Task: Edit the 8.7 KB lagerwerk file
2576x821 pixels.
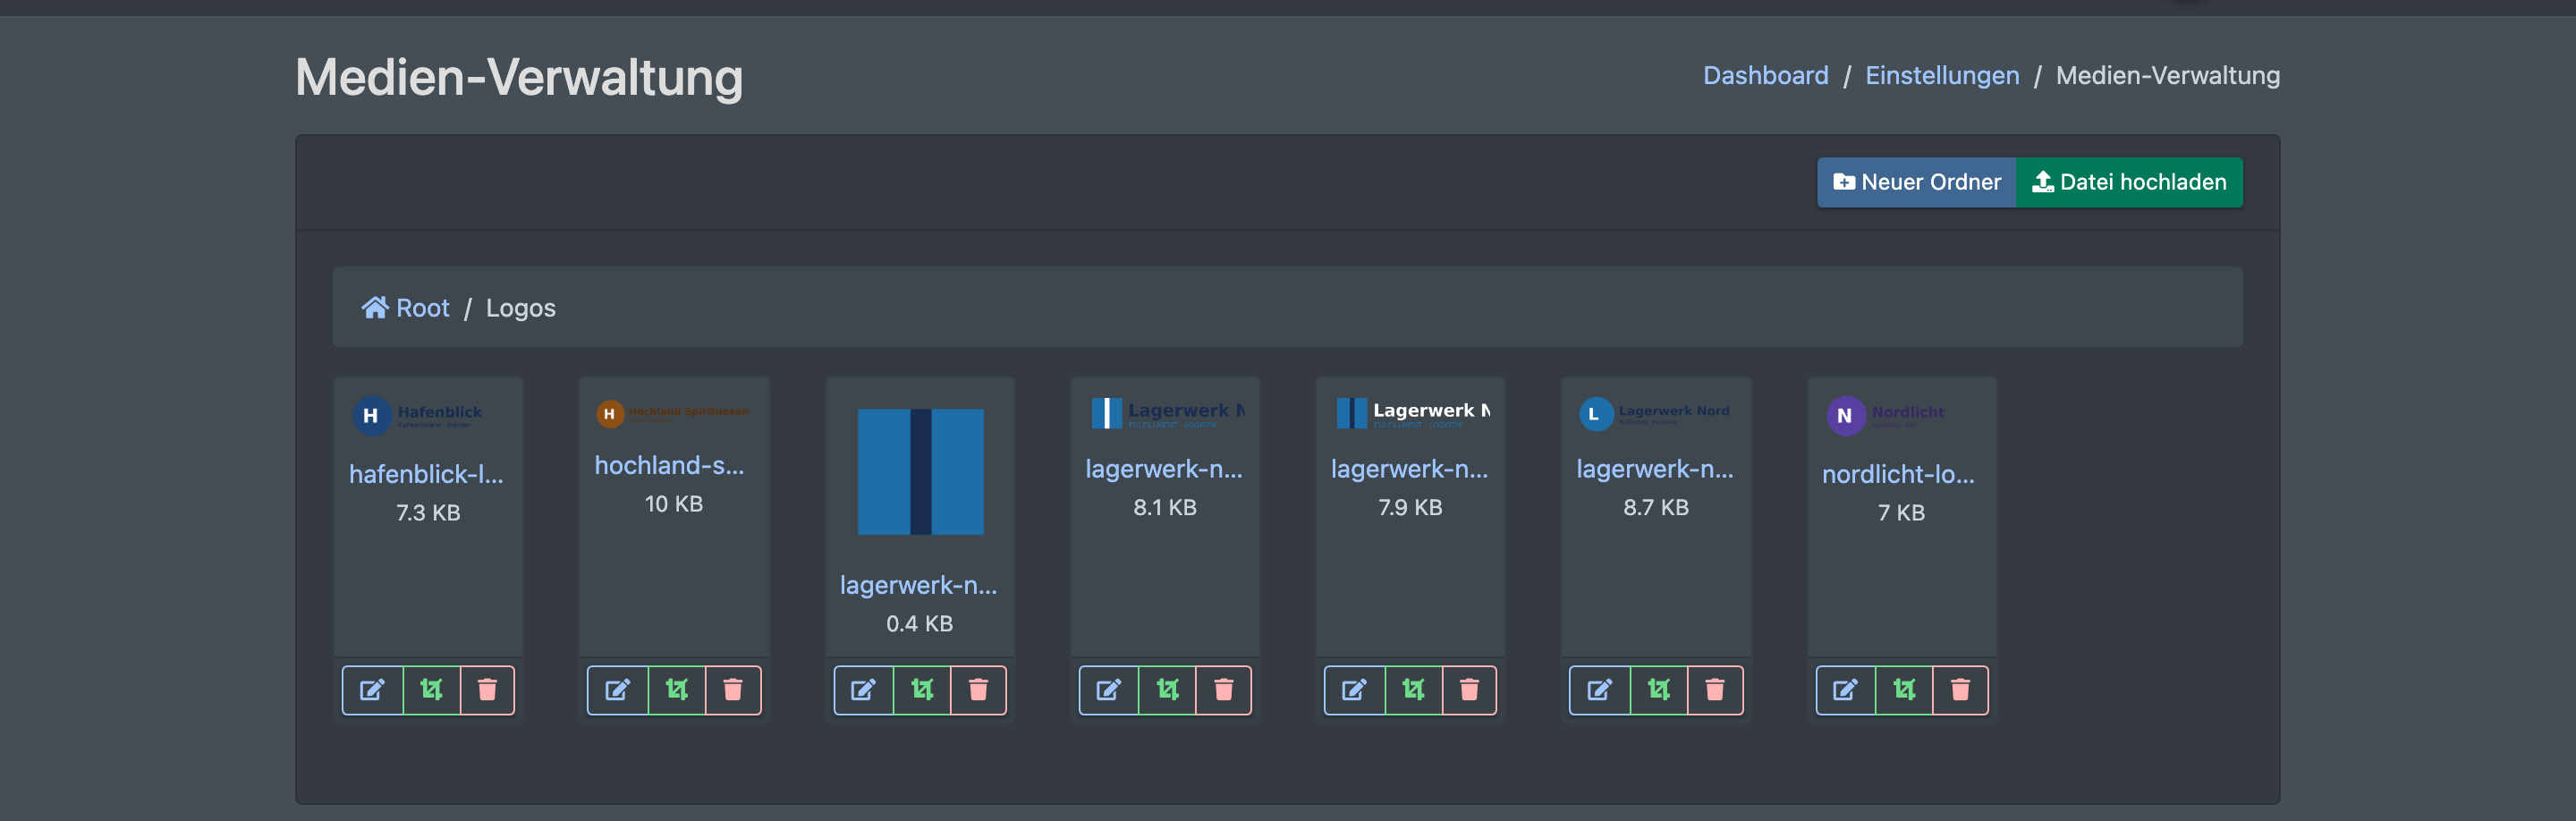Action: click(x=1599, y=690)
